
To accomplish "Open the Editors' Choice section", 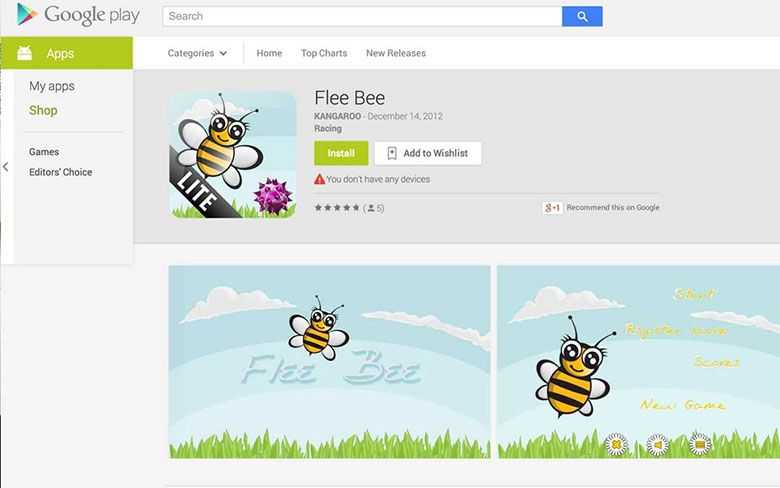I will click(x=61, y=172).
